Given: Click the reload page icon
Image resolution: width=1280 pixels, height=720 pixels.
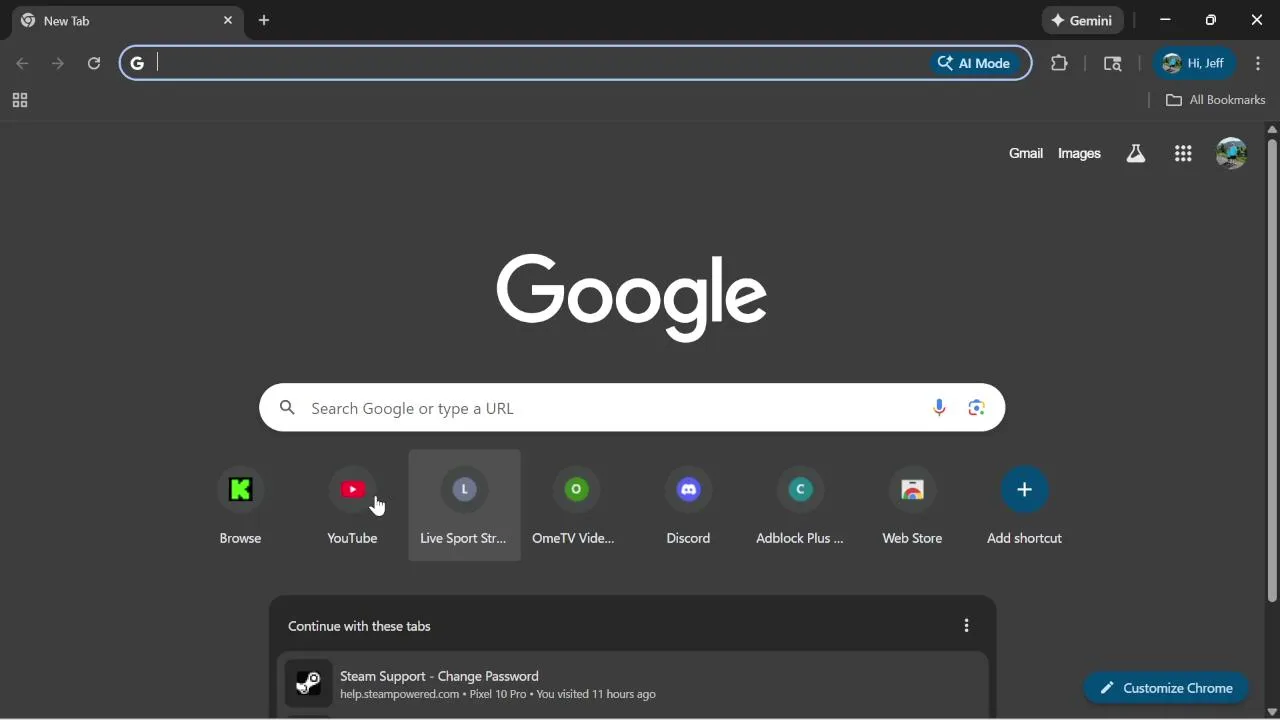Looking at the screenshot, I should (94, 63).
